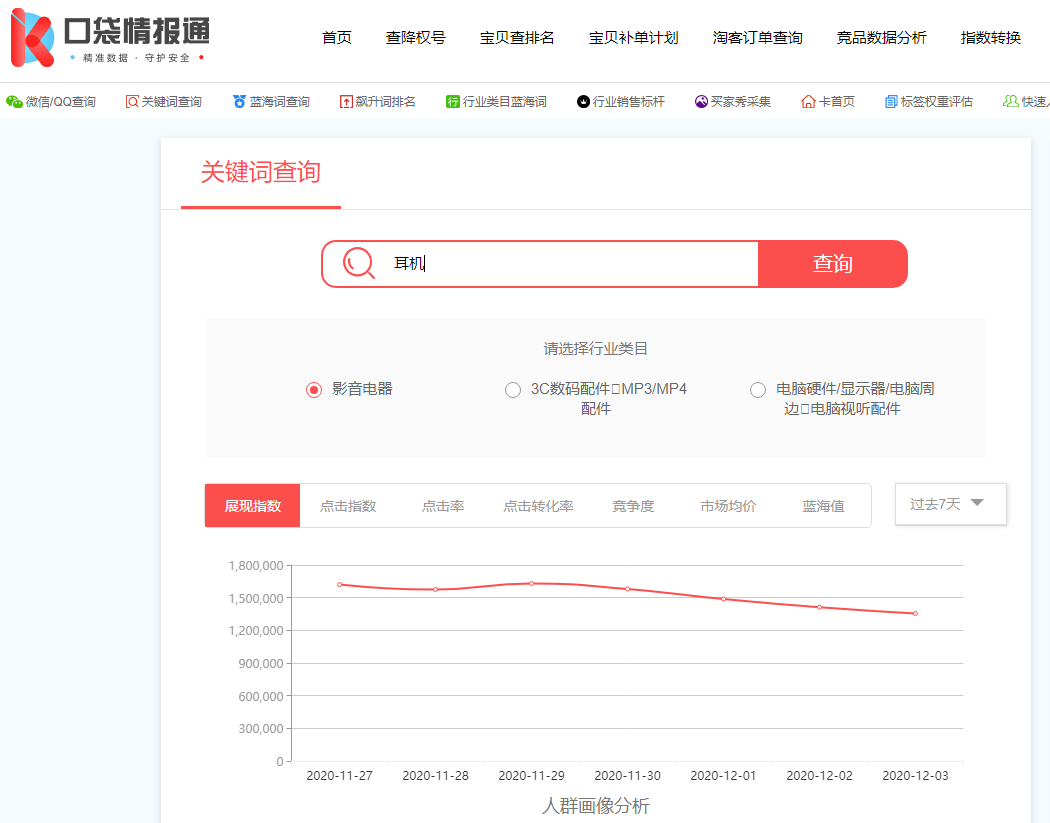The image size is (1050, 823).
Task: Open 首页 in the top navigation
Action: point(337,38)
